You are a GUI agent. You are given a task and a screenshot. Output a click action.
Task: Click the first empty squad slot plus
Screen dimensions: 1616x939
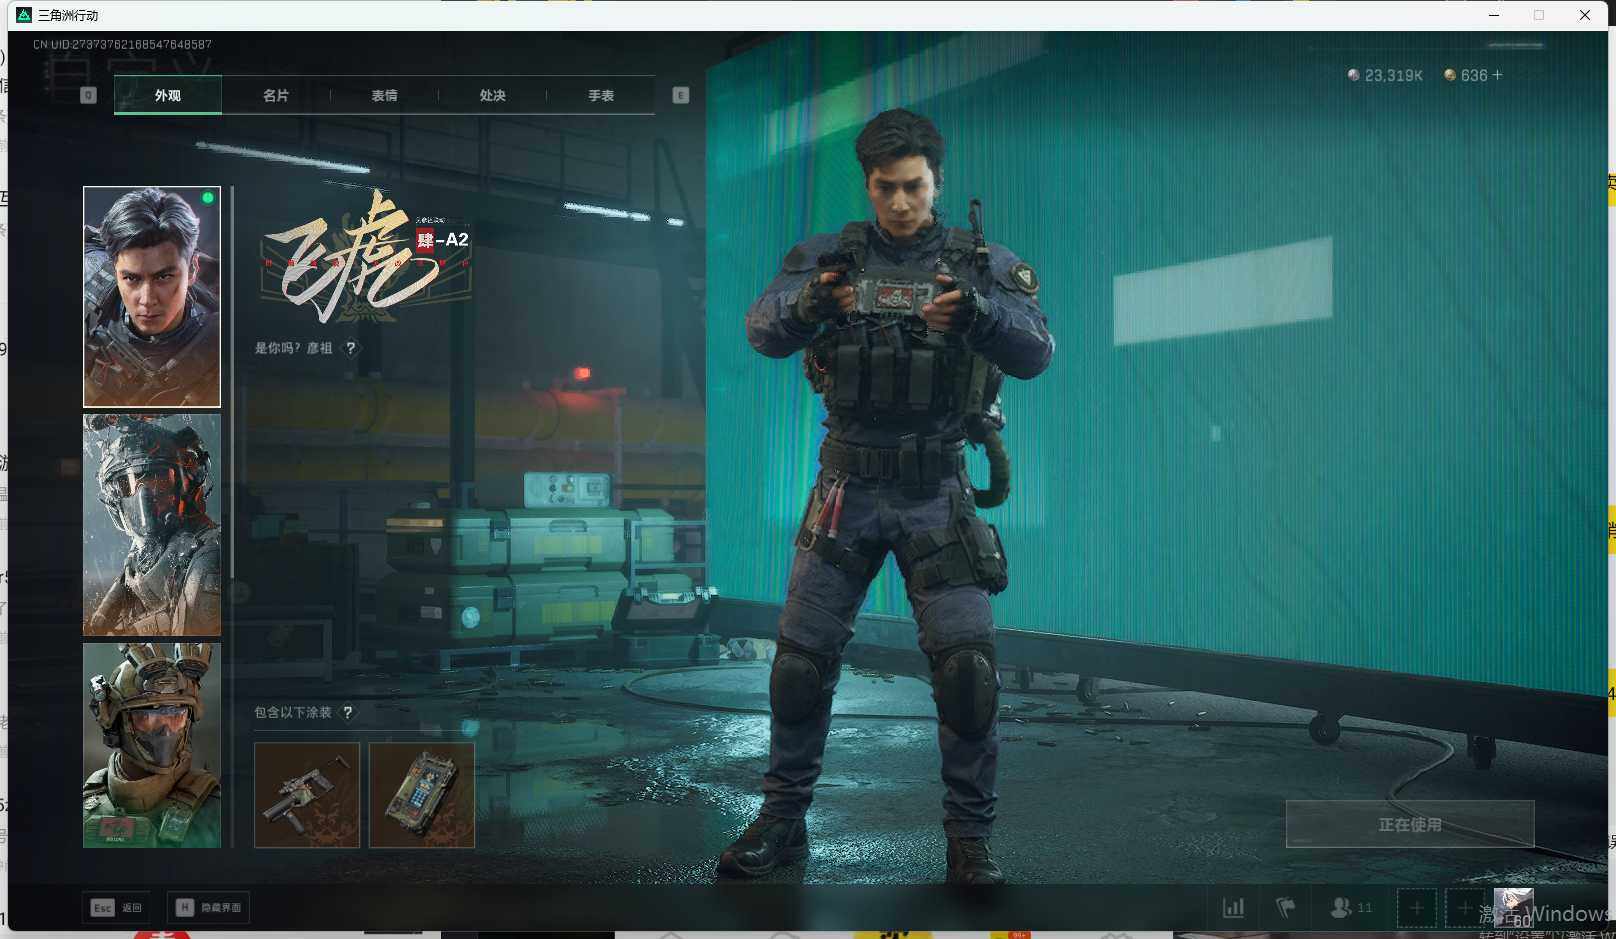1417,908
